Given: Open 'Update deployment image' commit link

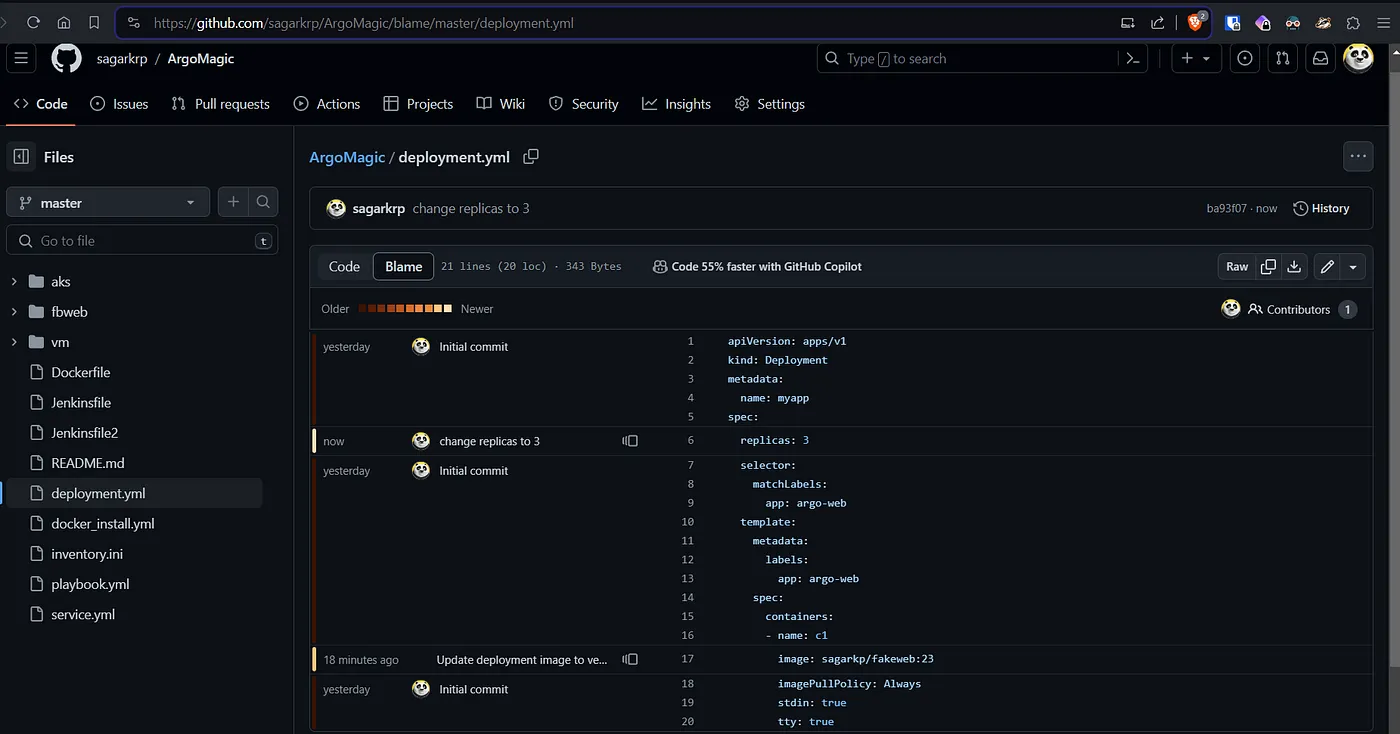Looking at the screenshot, I should click(522, 660).
